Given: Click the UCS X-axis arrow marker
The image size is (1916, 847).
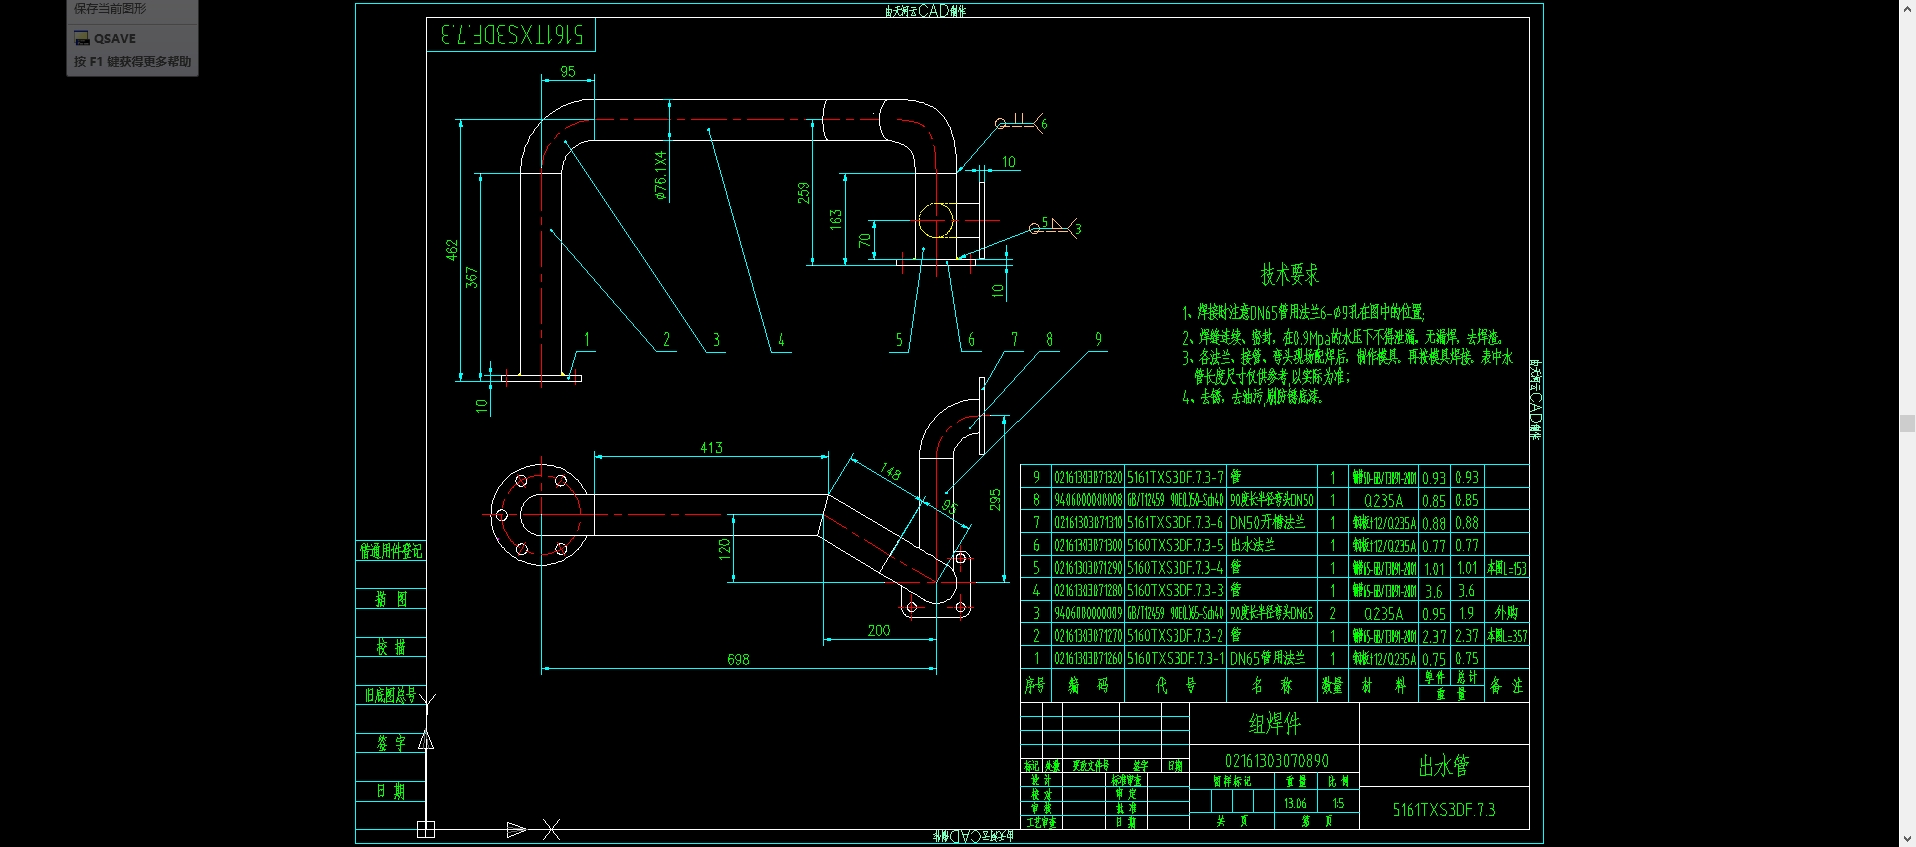Looking at the screenshot, I should click(516, 829).
